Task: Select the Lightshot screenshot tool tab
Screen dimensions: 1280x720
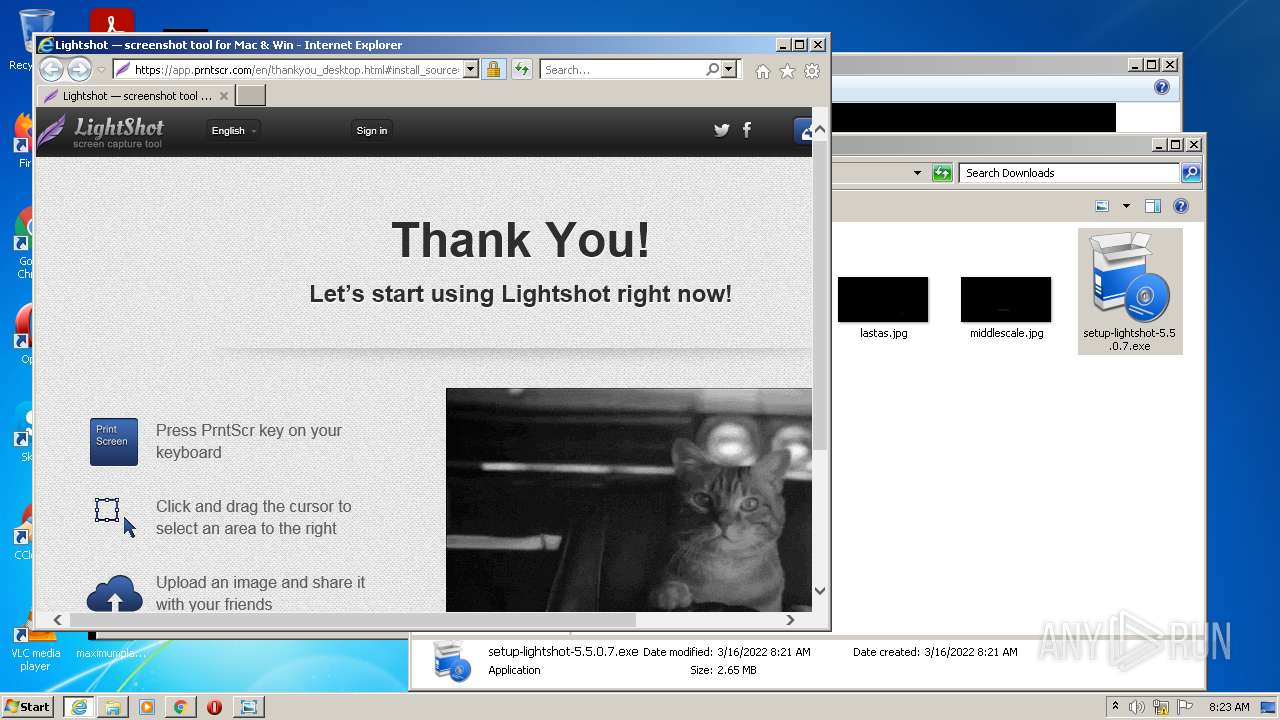Action: coord(137,96)
